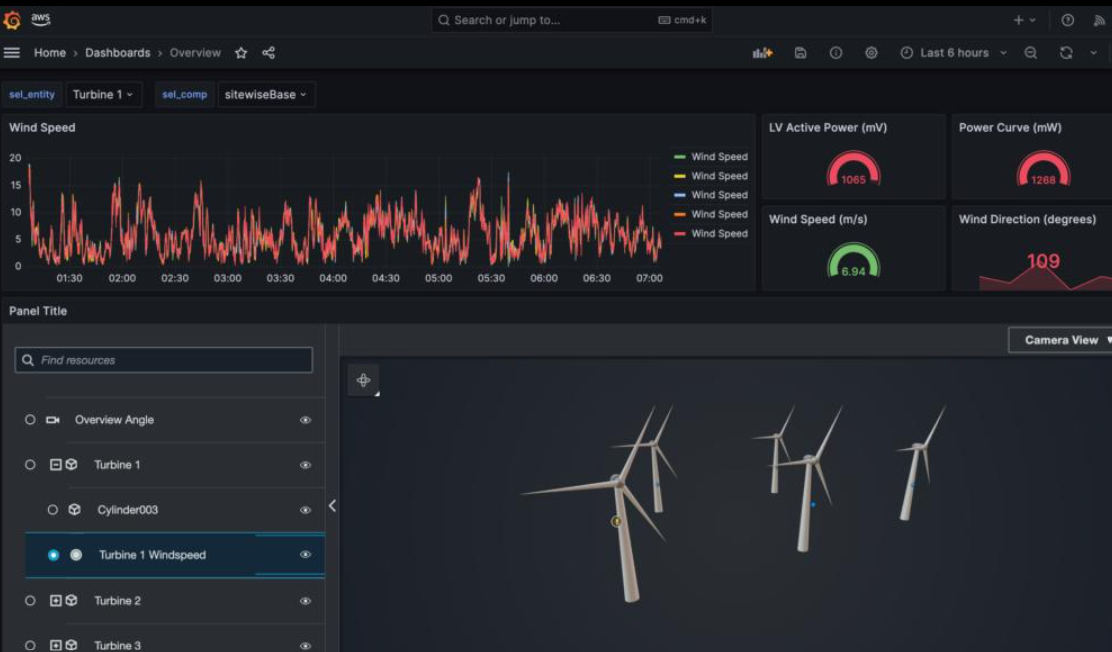Click the Turbine 1 cube icon
The height and width of the screenshot is (652, 1112).
click(72, 465)
